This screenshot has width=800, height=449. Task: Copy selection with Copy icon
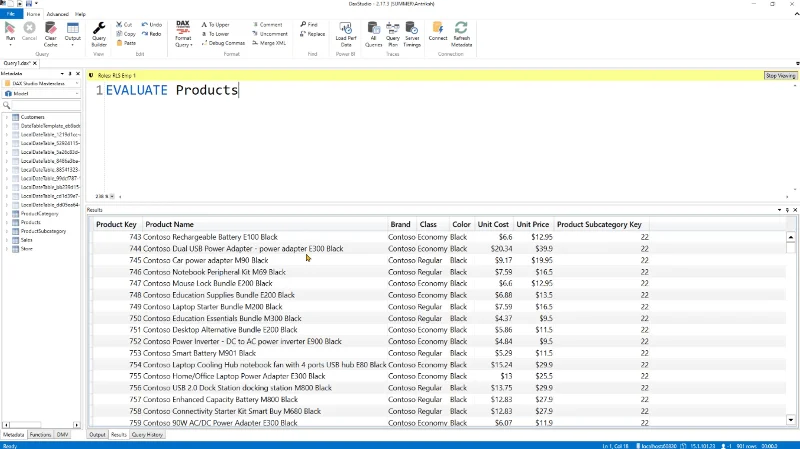click(x=126, y=34)
